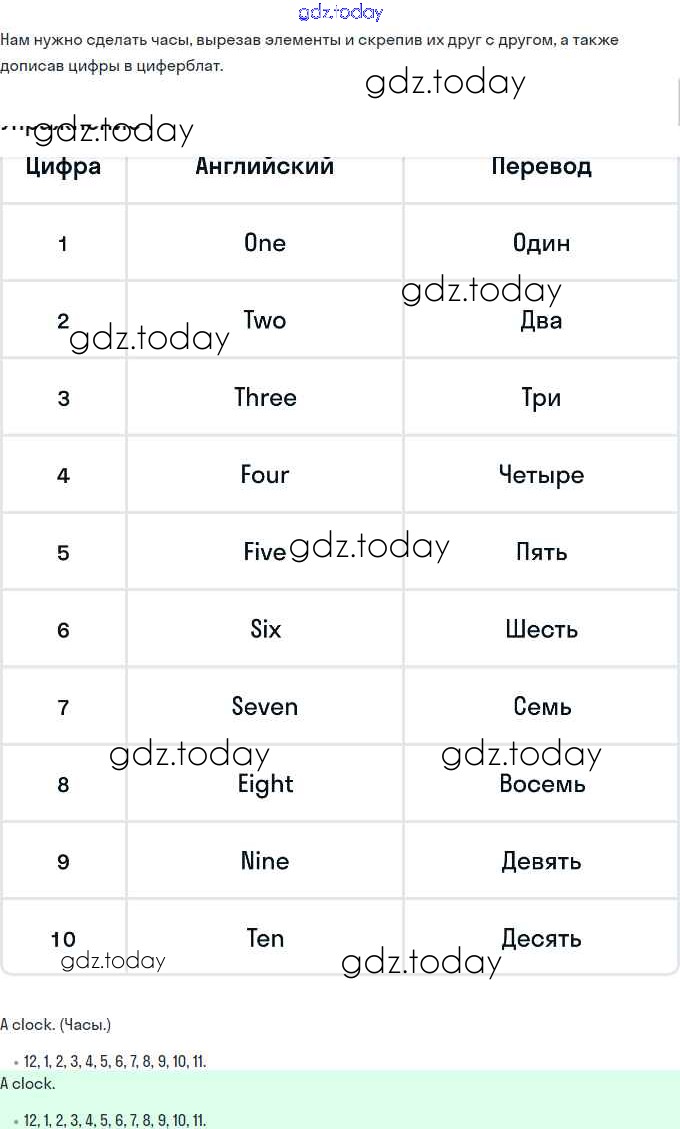
Task: Select the 'Ten' table cell
Action: coord(265,938)
